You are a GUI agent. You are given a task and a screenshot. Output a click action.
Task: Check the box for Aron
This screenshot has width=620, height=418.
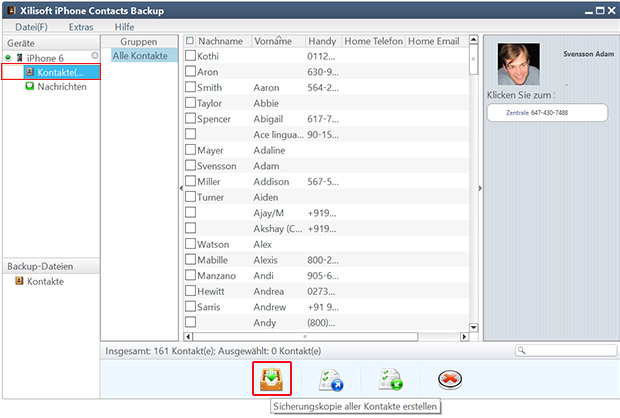click(191, 71)
